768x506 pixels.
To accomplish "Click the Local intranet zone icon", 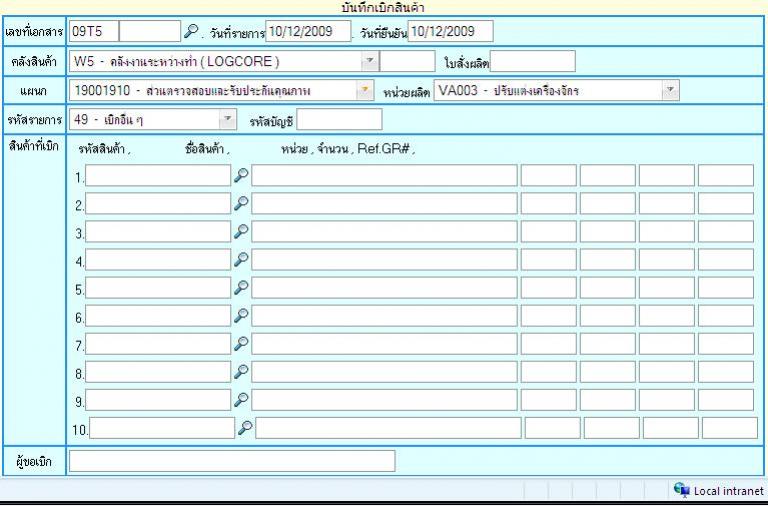I will (x=682, y=490).
